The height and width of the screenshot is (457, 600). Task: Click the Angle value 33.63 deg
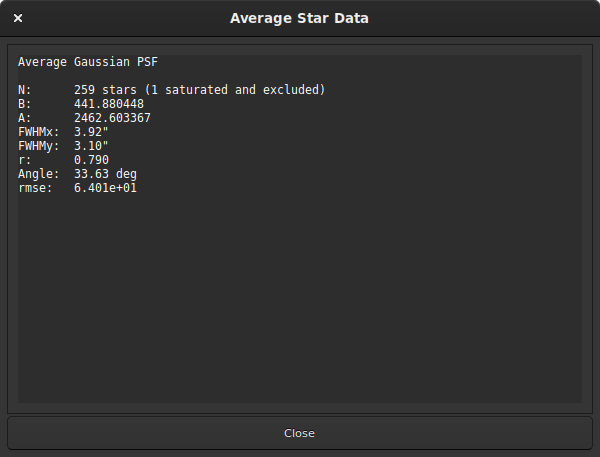(x=105, y=174)
